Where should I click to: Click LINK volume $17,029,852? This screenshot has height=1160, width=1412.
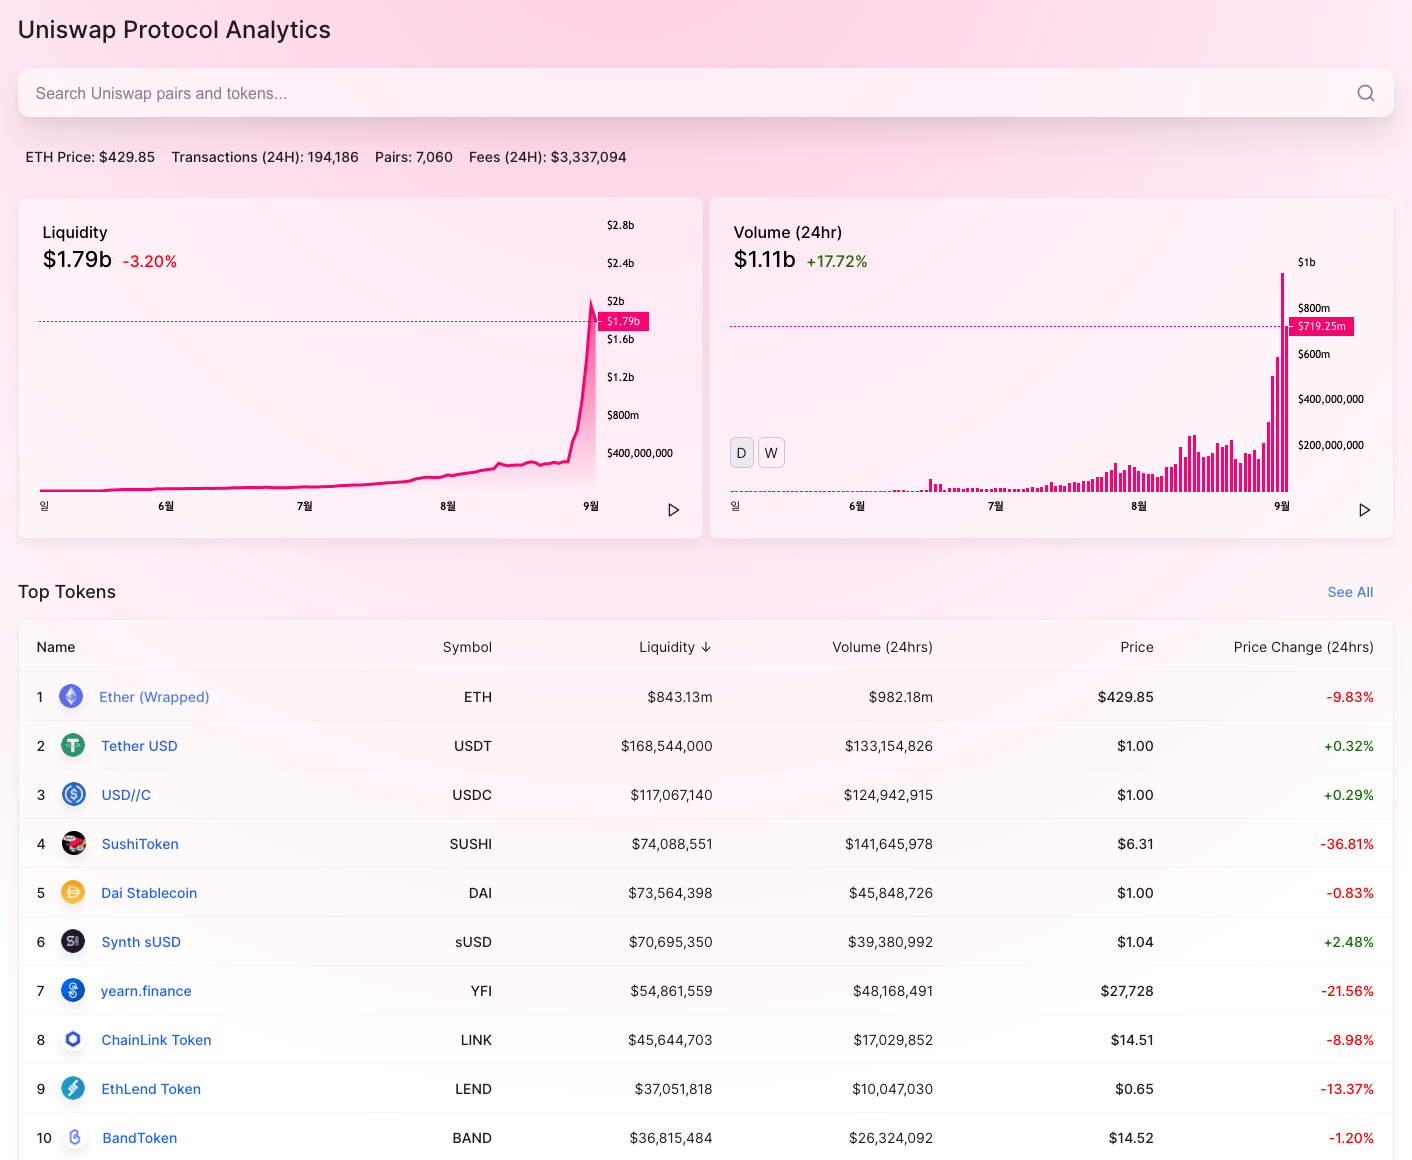tap(893, 1040)
